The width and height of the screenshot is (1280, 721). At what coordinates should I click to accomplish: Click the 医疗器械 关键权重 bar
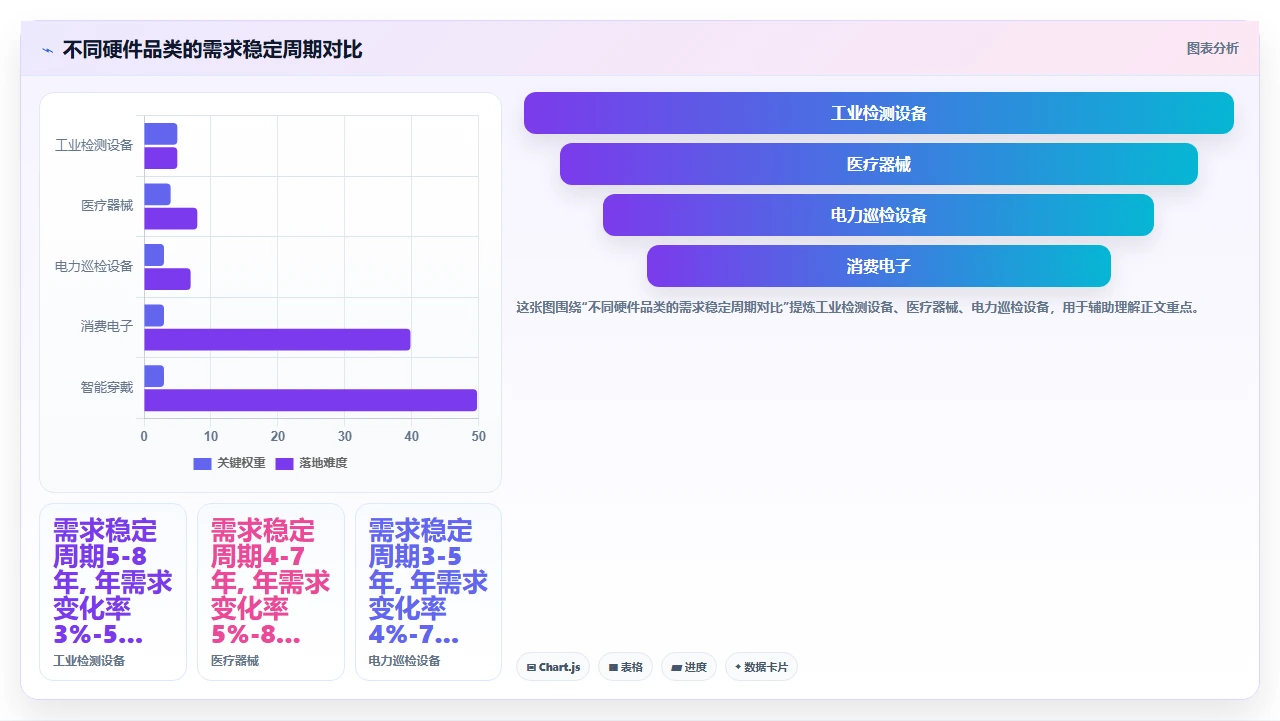point(157,194)
